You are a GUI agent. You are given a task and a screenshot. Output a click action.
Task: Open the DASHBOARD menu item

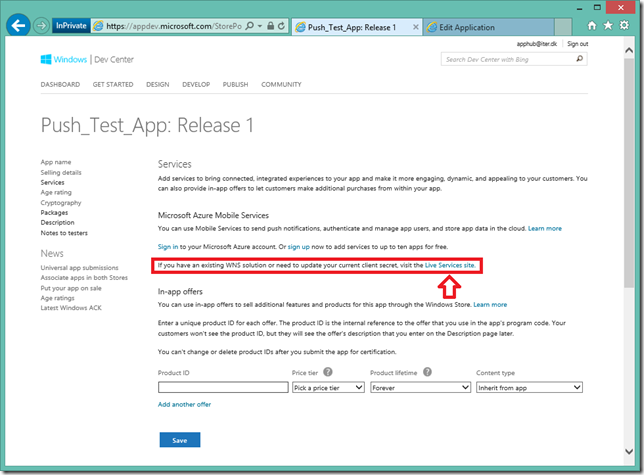(60, 85)
